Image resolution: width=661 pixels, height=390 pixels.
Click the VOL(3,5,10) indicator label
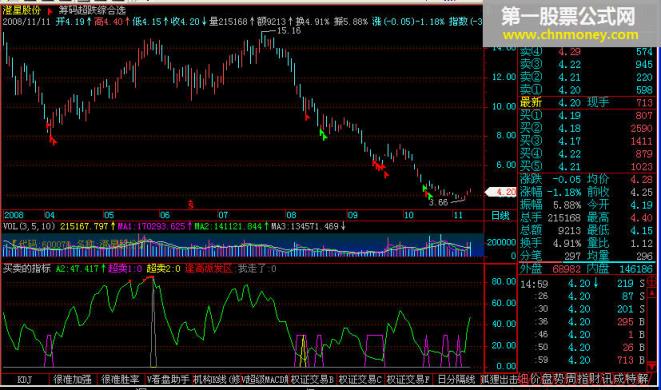click(29, 227)
